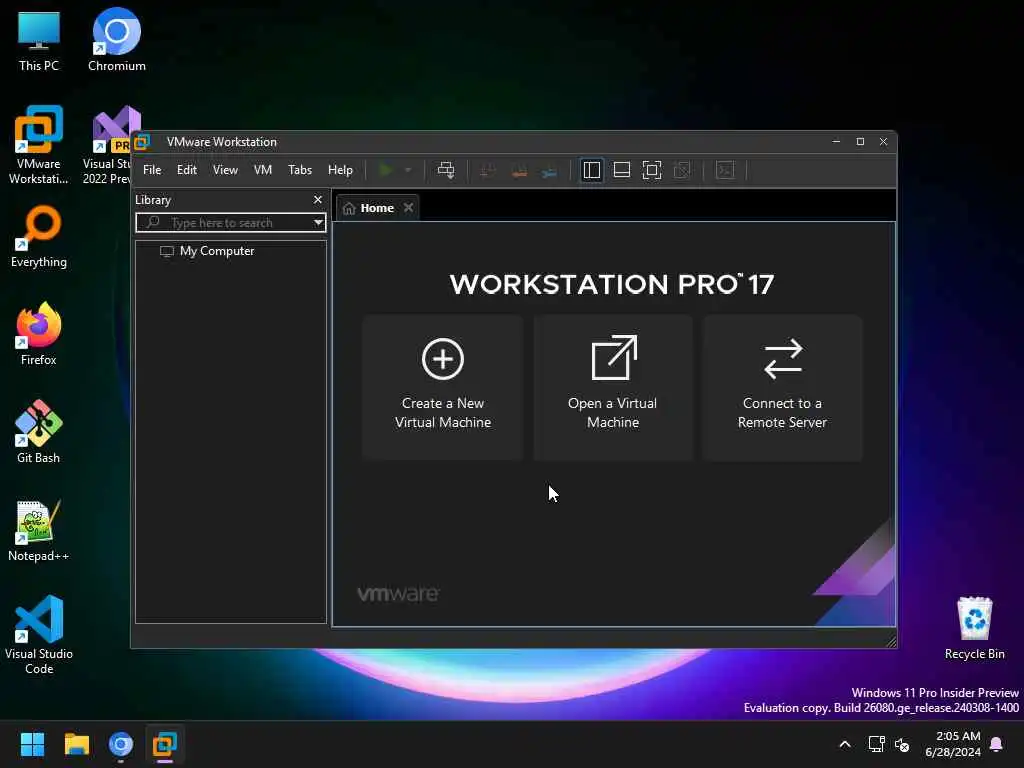This screenshot has height=768, width=1024.
Task: Enter full screen mode icon
Action: pos(652,170)
